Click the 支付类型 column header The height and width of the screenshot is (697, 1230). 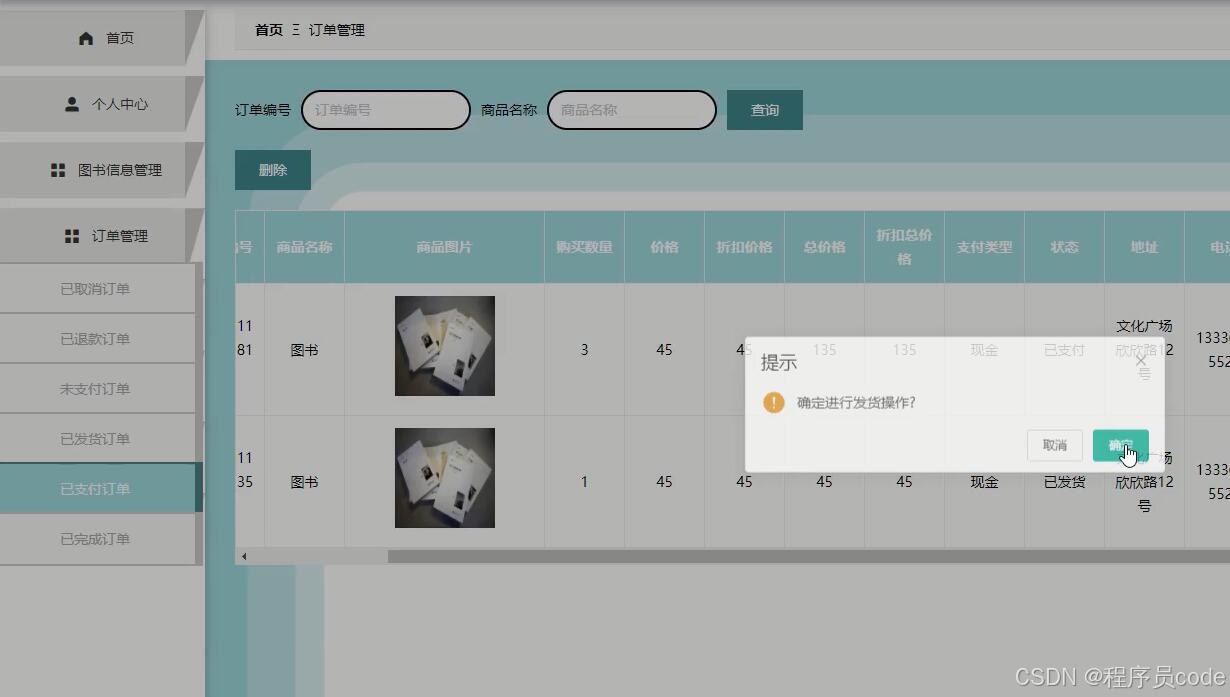tap(985, 247)
